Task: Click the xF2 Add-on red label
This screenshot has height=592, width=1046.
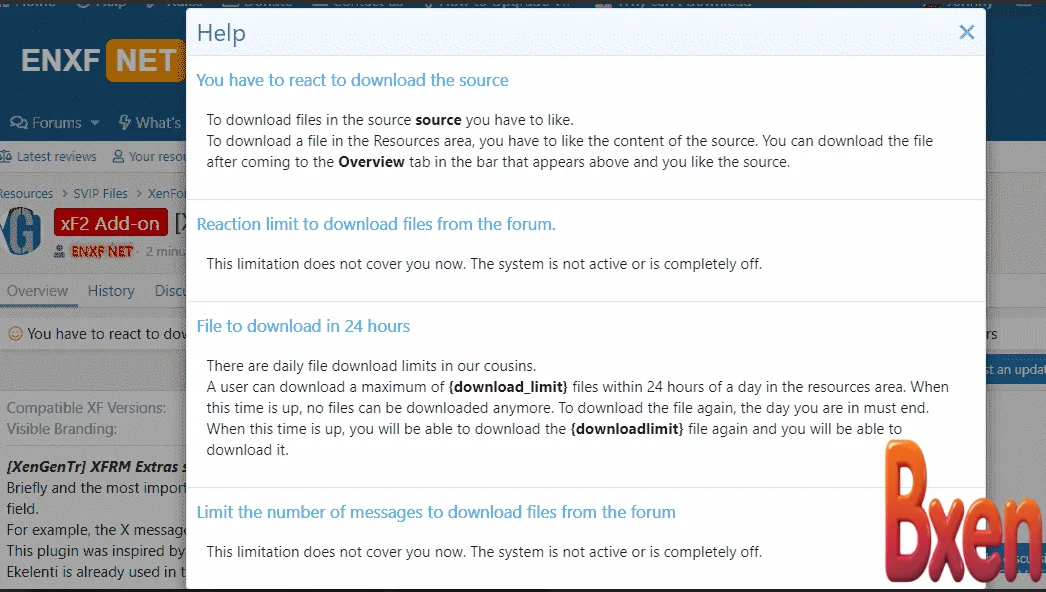Action: (110, 224)
